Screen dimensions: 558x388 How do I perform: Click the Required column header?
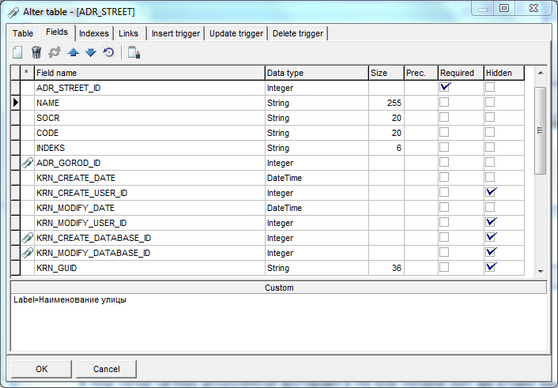[x=460, y=73]
